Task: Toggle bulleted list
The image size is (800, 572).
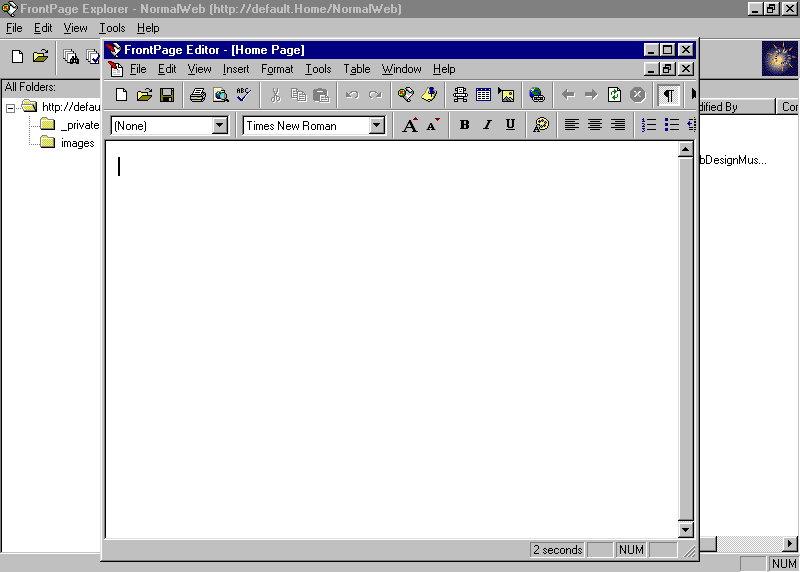Action: point(671,125)
